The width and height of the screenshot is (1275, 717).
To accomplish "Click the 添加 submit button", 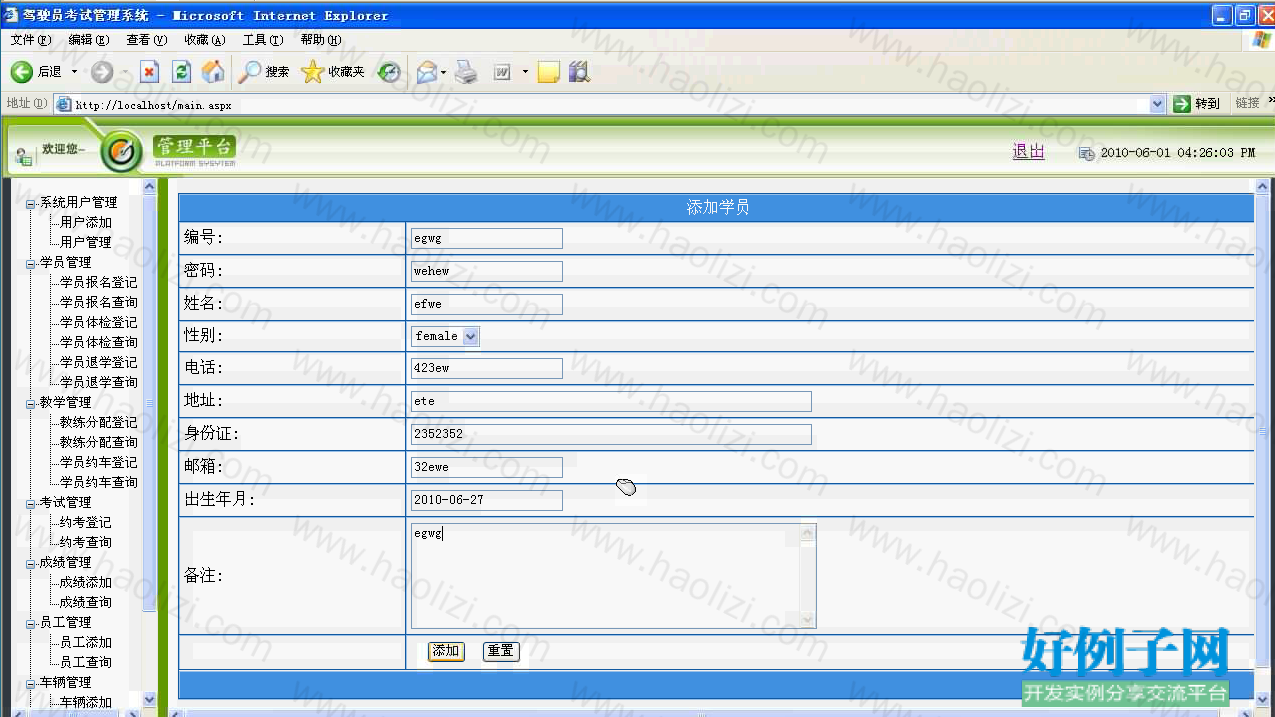I will (446, 651).
